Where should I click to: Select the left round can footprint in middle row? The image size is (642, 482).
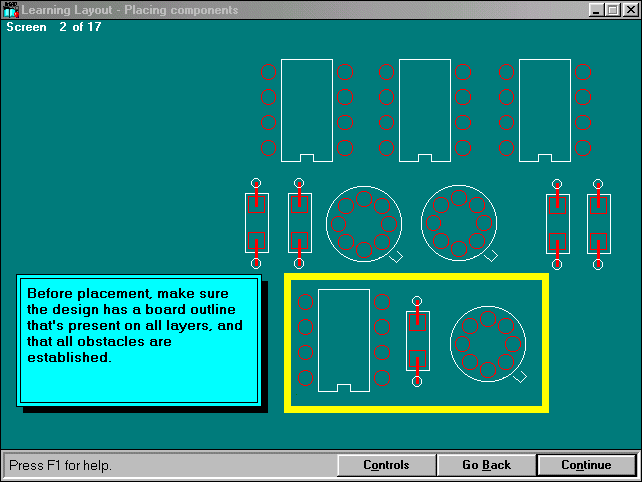coord(364,222)
